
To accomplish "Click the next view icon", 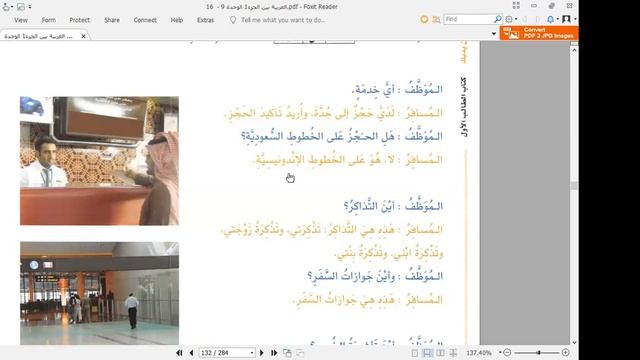I will (x=300, y=353).
